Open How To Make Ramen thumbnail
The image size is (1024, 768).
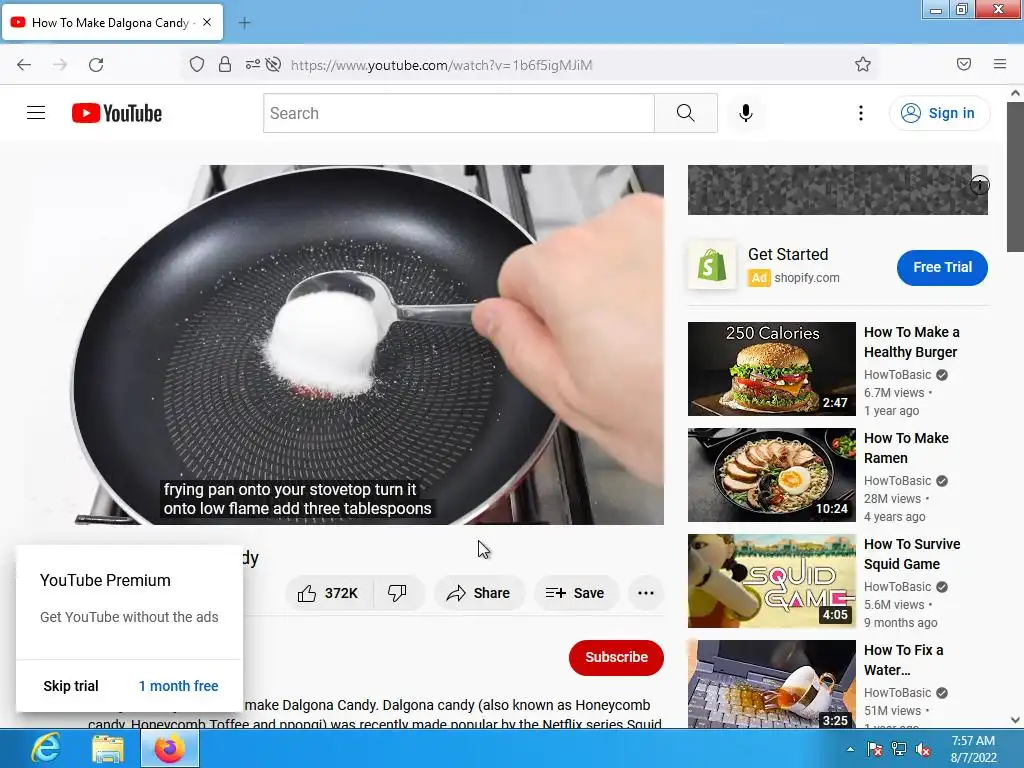771,475
